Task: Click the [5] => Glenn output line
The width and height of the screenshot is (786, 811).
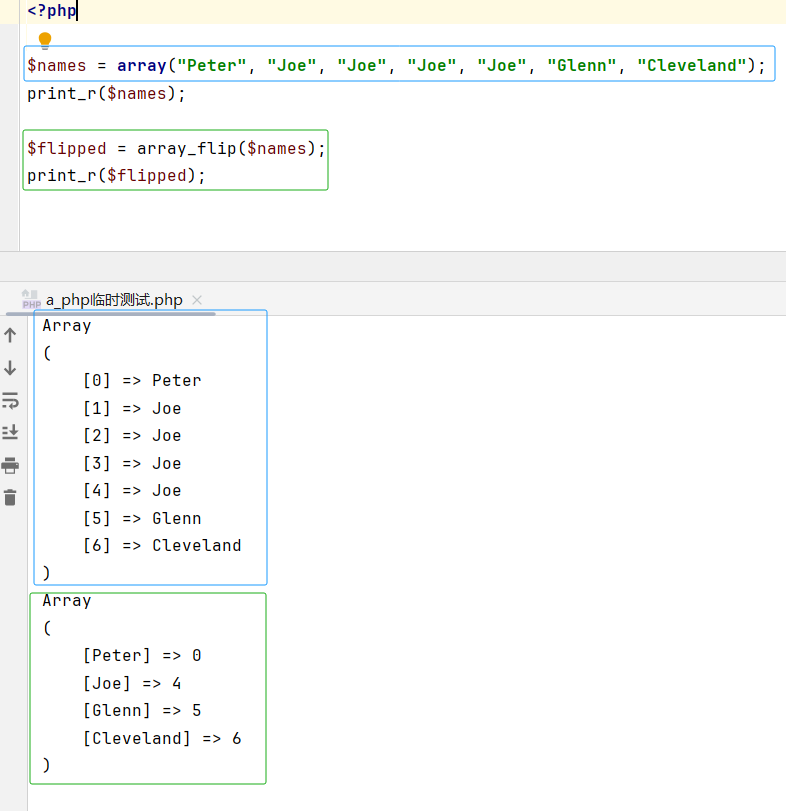Action: click(142, 518)
